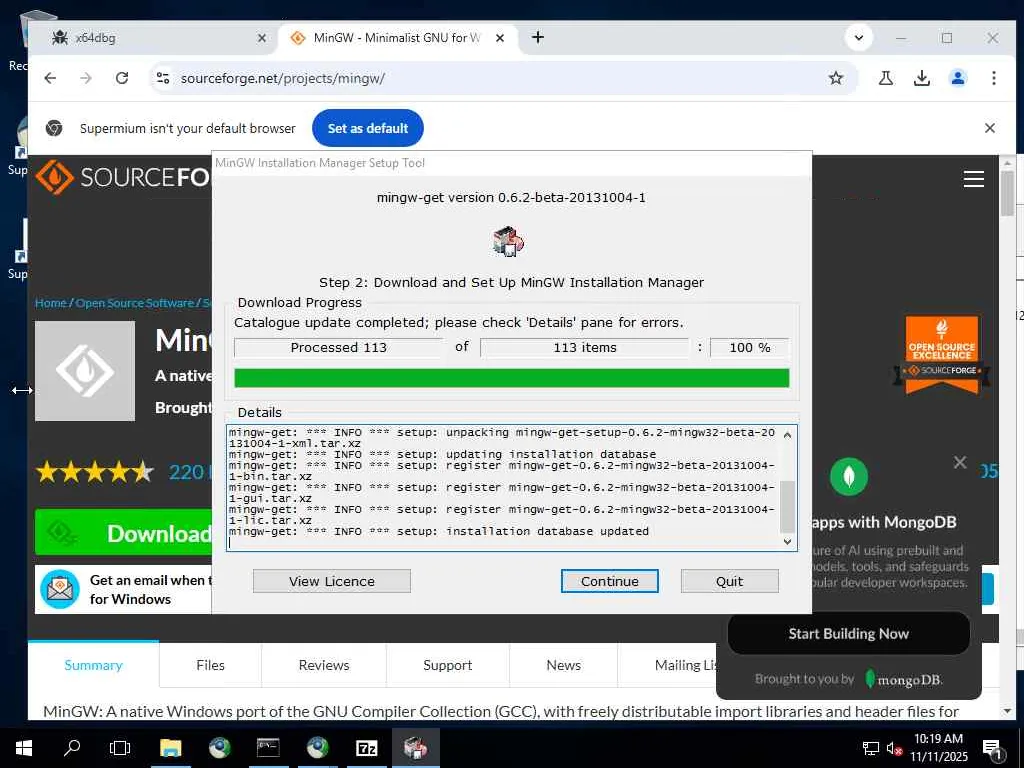
Task: Open Windows taskbar search
Action: (x=72, y=748)
